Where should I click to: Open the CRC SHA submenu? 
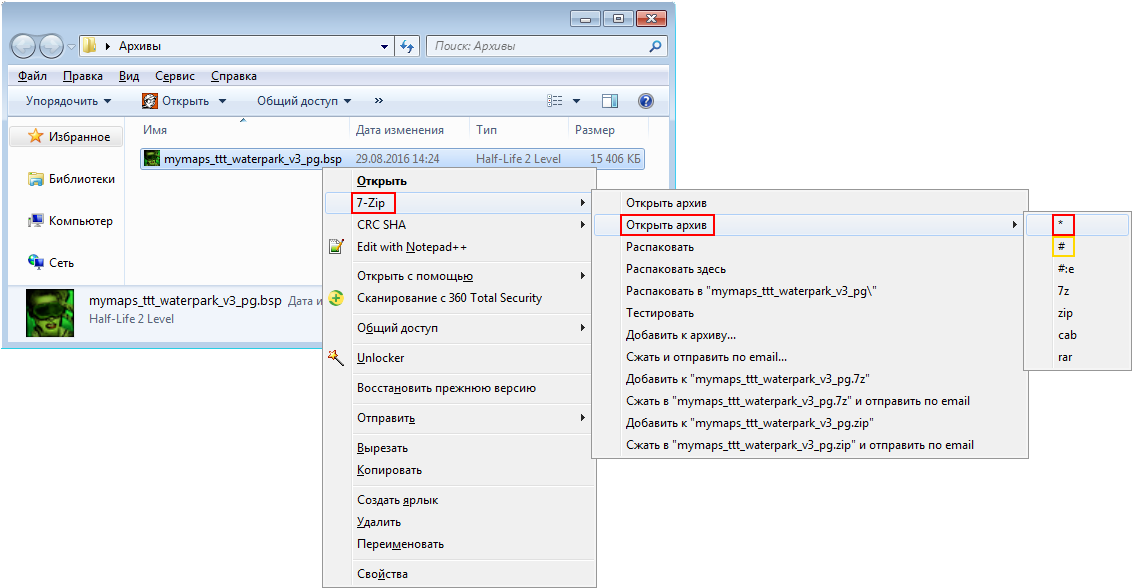[x=459, y=225]
